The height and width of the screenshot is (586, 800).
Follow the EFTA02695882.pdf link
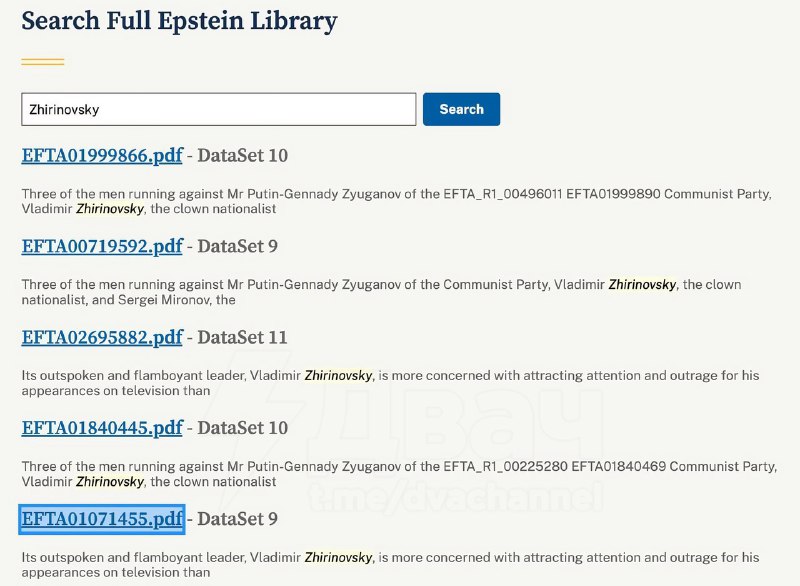(x=102, y=337)
